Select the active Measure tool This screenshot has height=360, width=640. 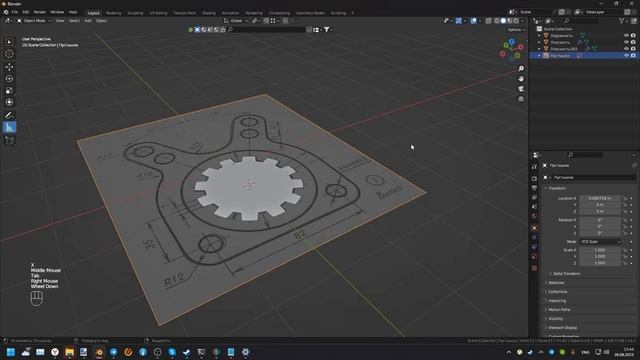click(9, 127)
